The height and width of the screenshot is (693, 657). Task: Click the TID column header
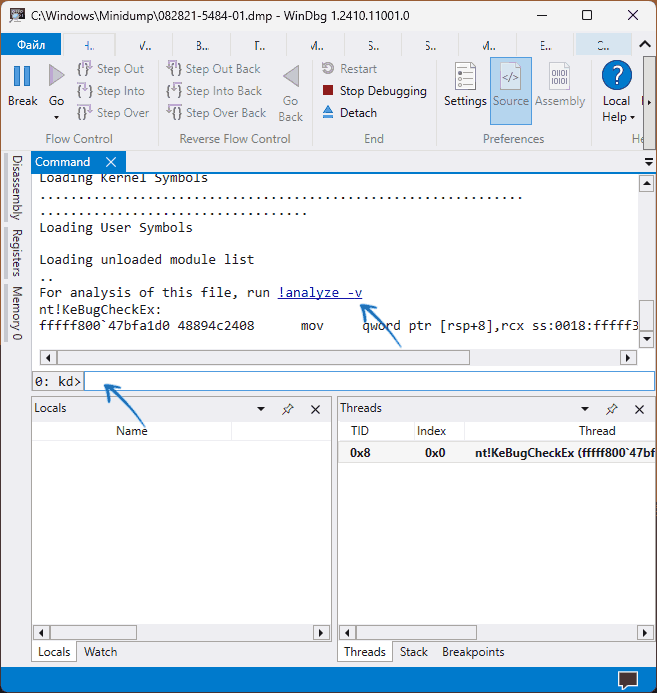click(x=360, y=431)
